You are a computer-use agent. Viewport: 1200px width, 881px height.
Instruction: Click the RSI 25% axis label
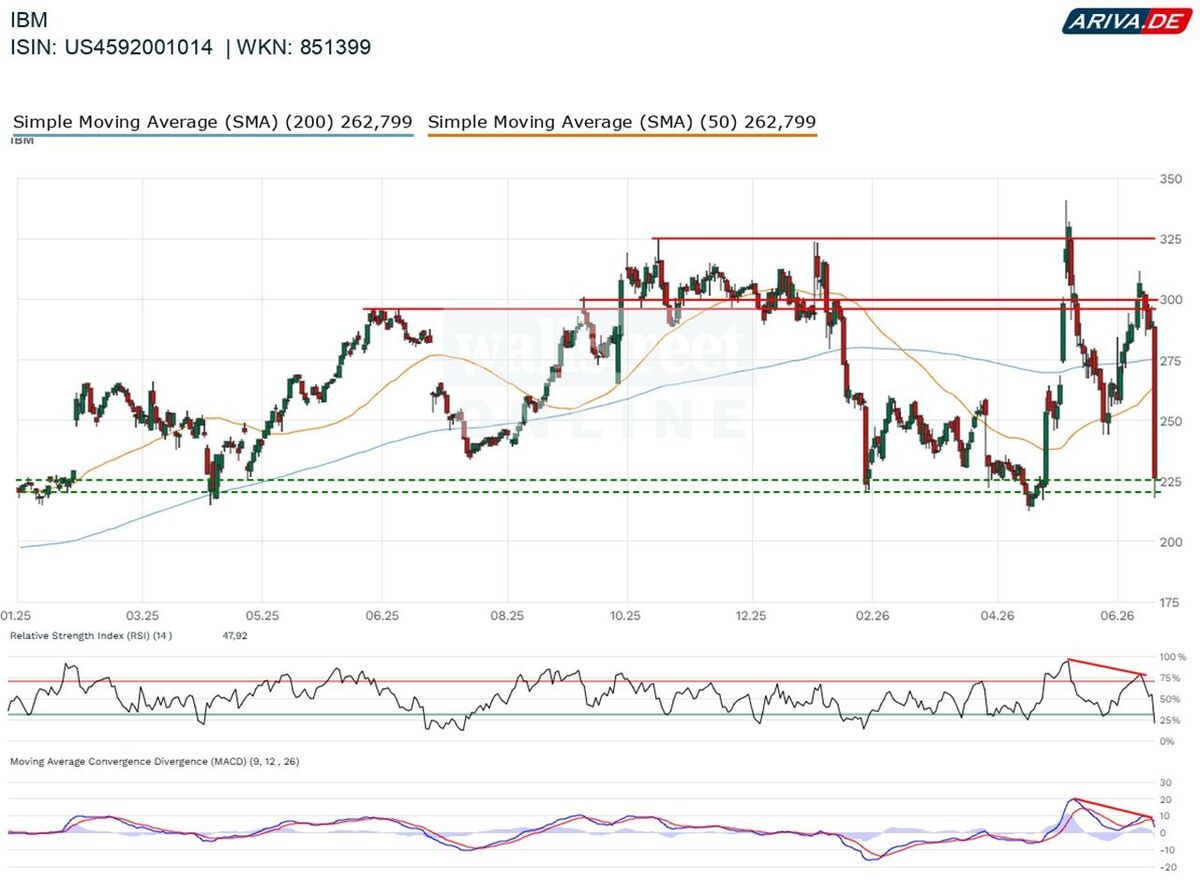(x=1168, y=721)
